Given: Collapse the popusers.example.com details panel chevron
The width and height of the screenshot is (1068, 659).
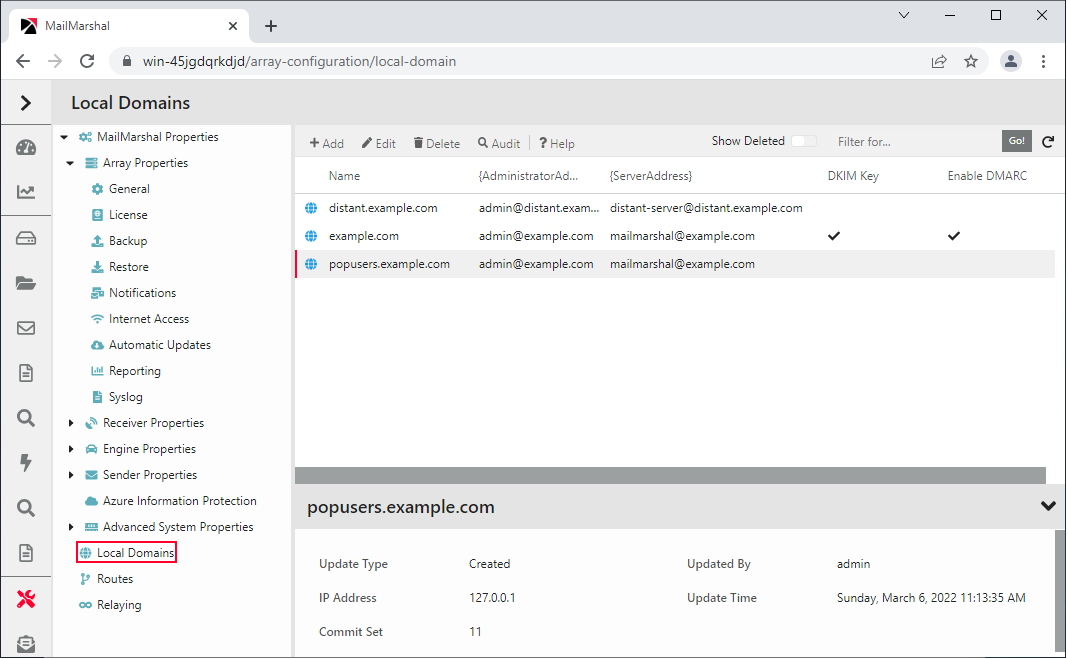Looking at the screenshot, I should pos(1047,506).
